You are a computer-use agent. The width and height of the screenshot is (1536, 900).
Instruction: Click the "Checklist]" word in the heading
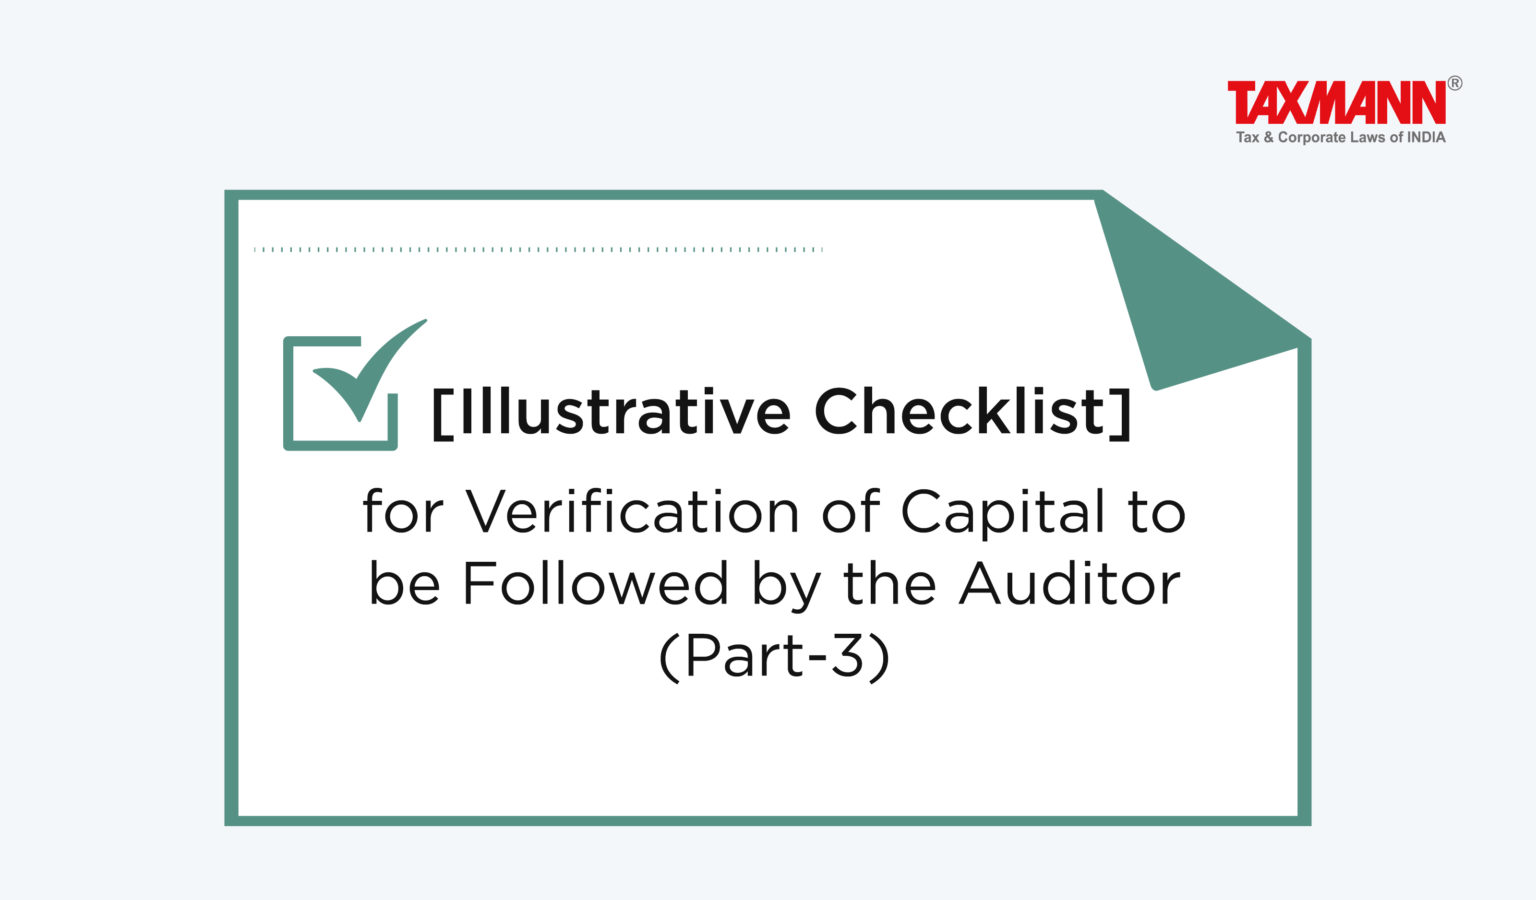coord(973,411)
